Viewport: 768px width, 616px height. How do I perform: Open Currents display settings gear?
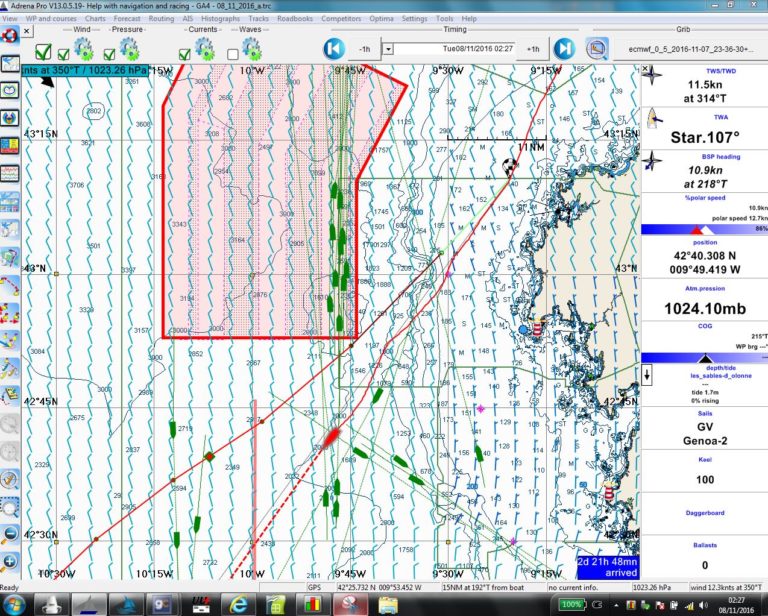[204, 49]
